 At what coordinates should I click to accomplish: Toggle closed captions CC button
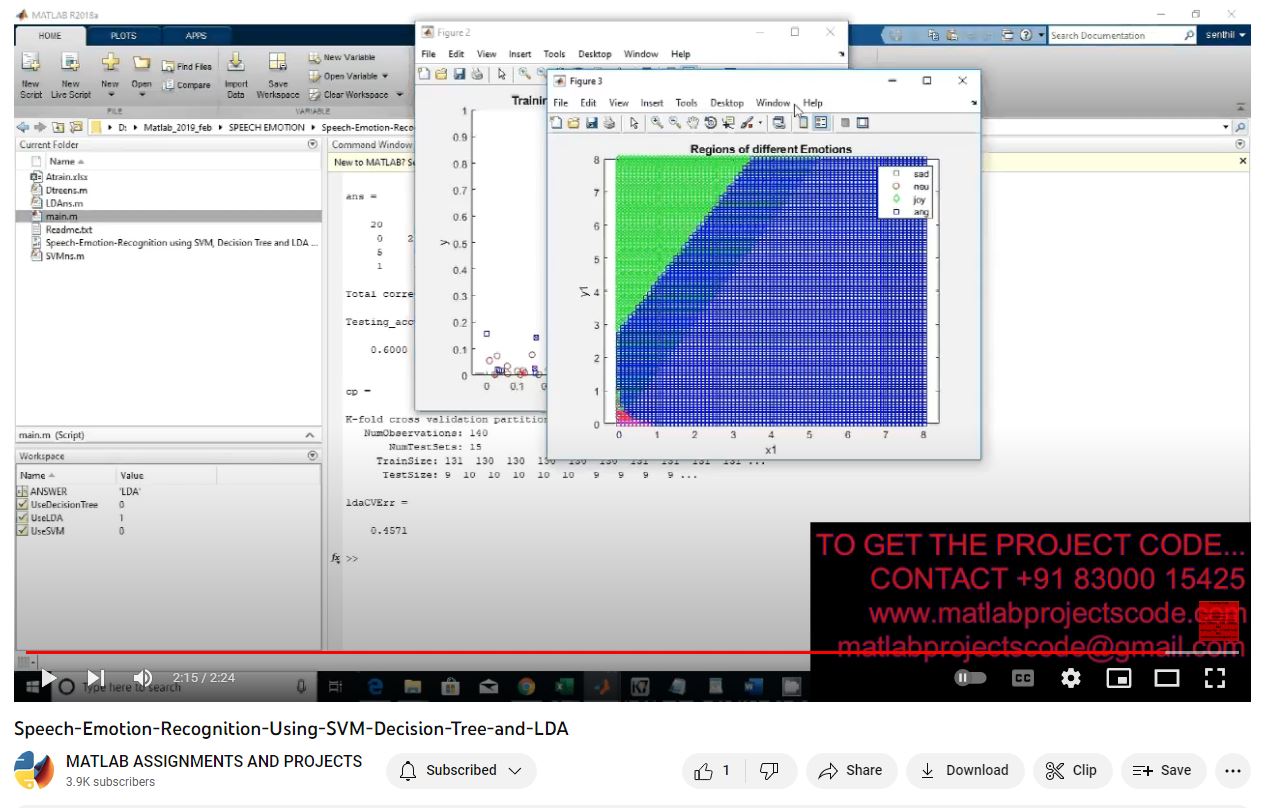point(1022,678)
